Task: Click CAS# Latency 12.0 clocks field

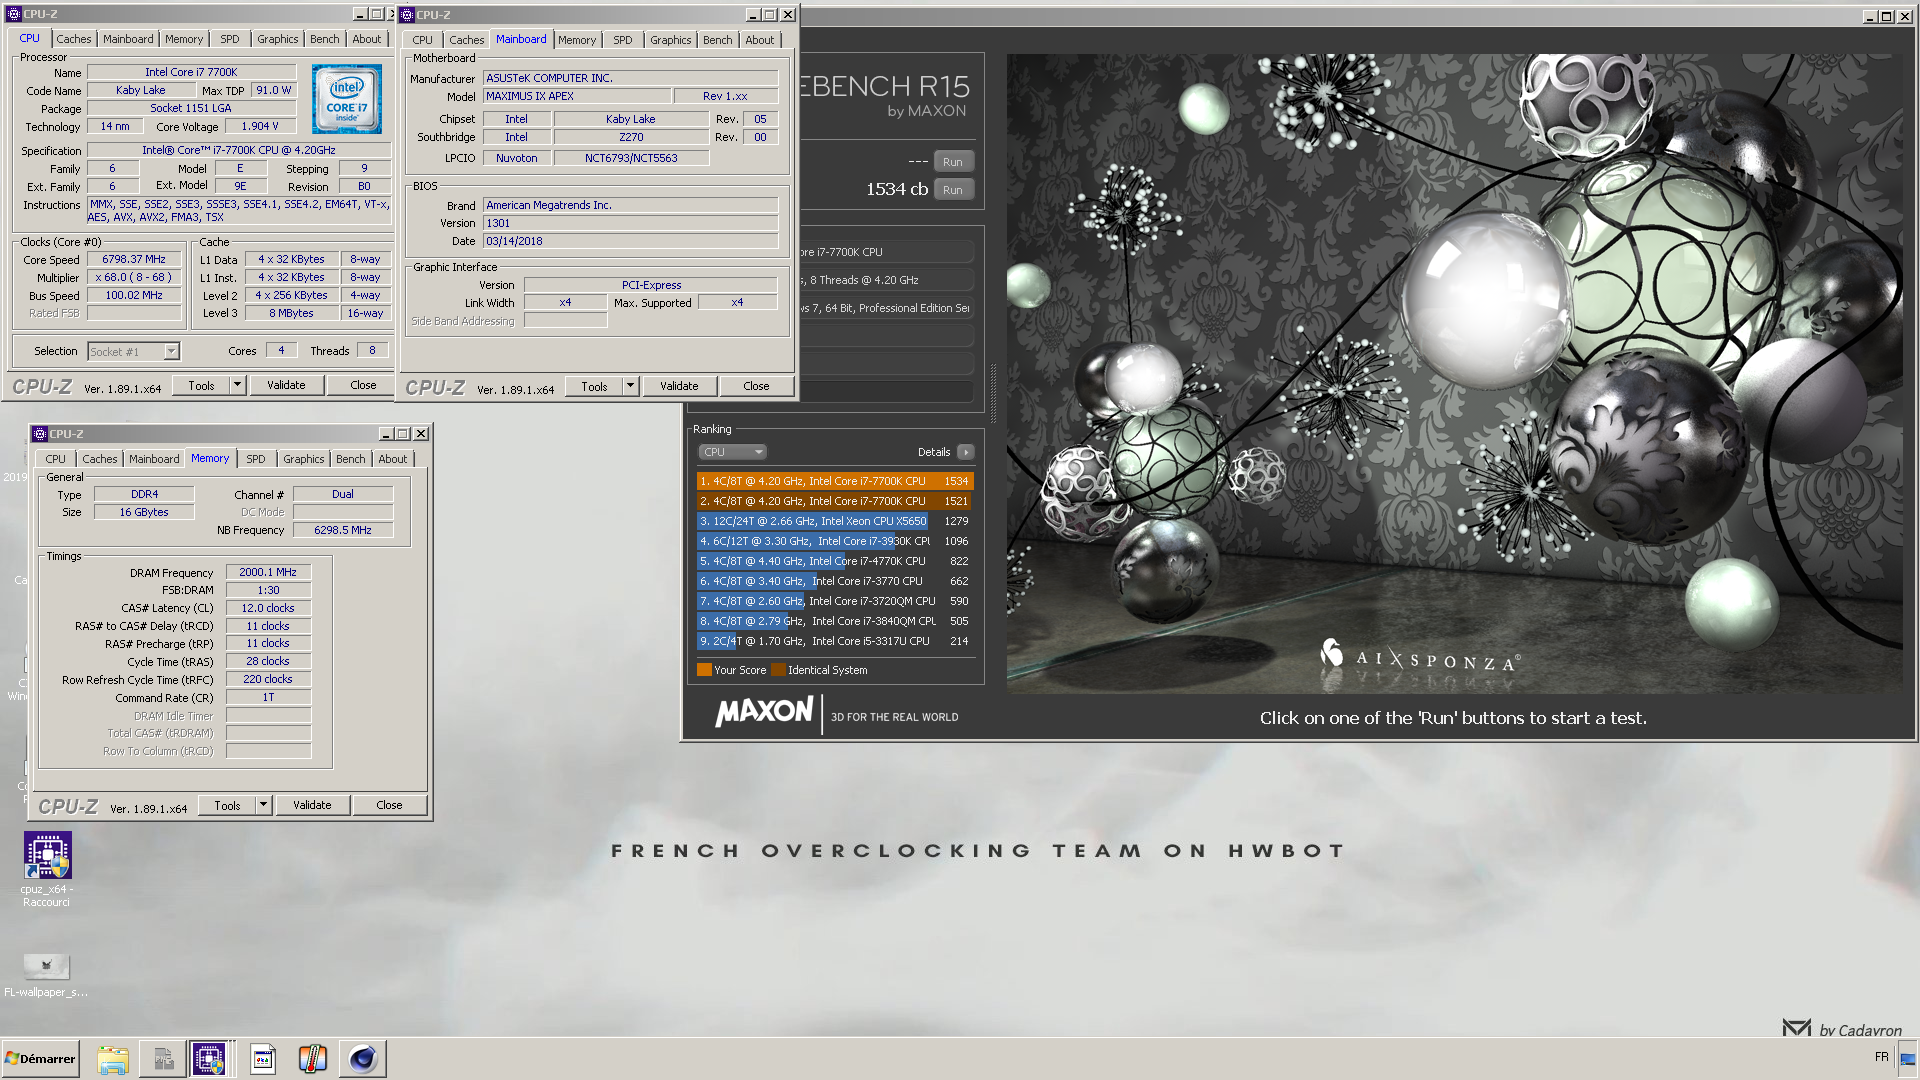Action: click(x=268, y=608)
